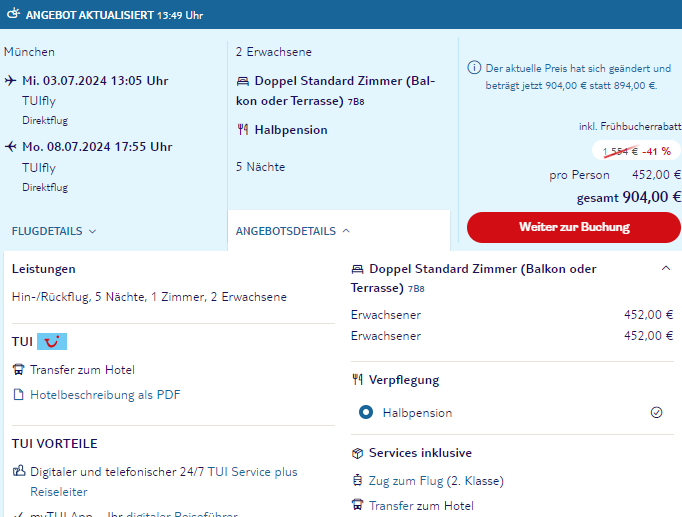Click the cutlery icon next to top Halbpension

(x=243, y=130)
